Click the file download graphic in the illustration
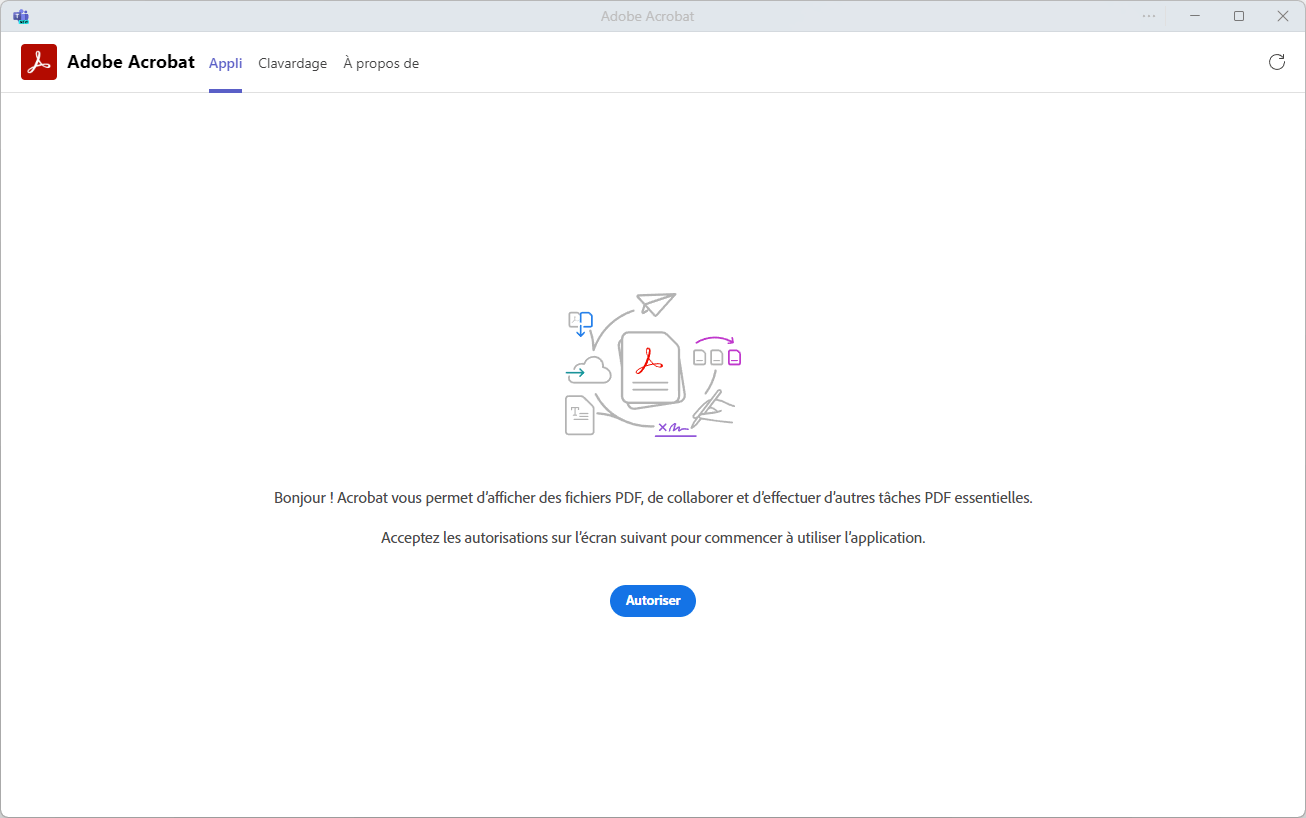 [x=581, y=322]
